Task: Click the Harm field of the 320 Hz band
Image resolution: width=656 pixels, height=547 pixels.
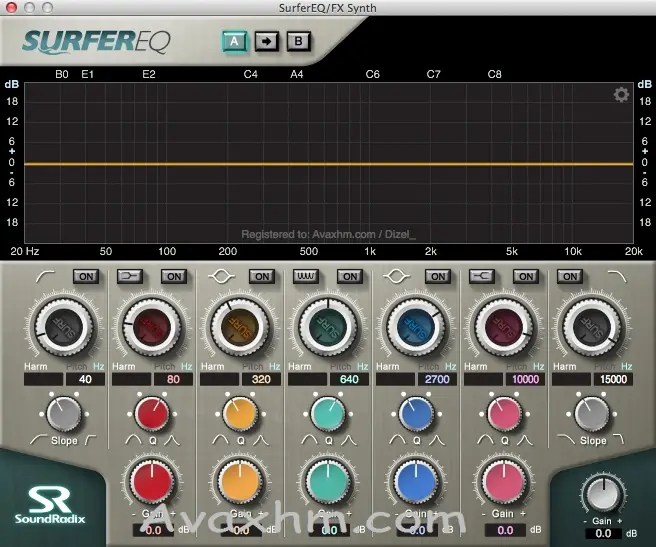Action: pyautogui.click(x=219, y=379)
